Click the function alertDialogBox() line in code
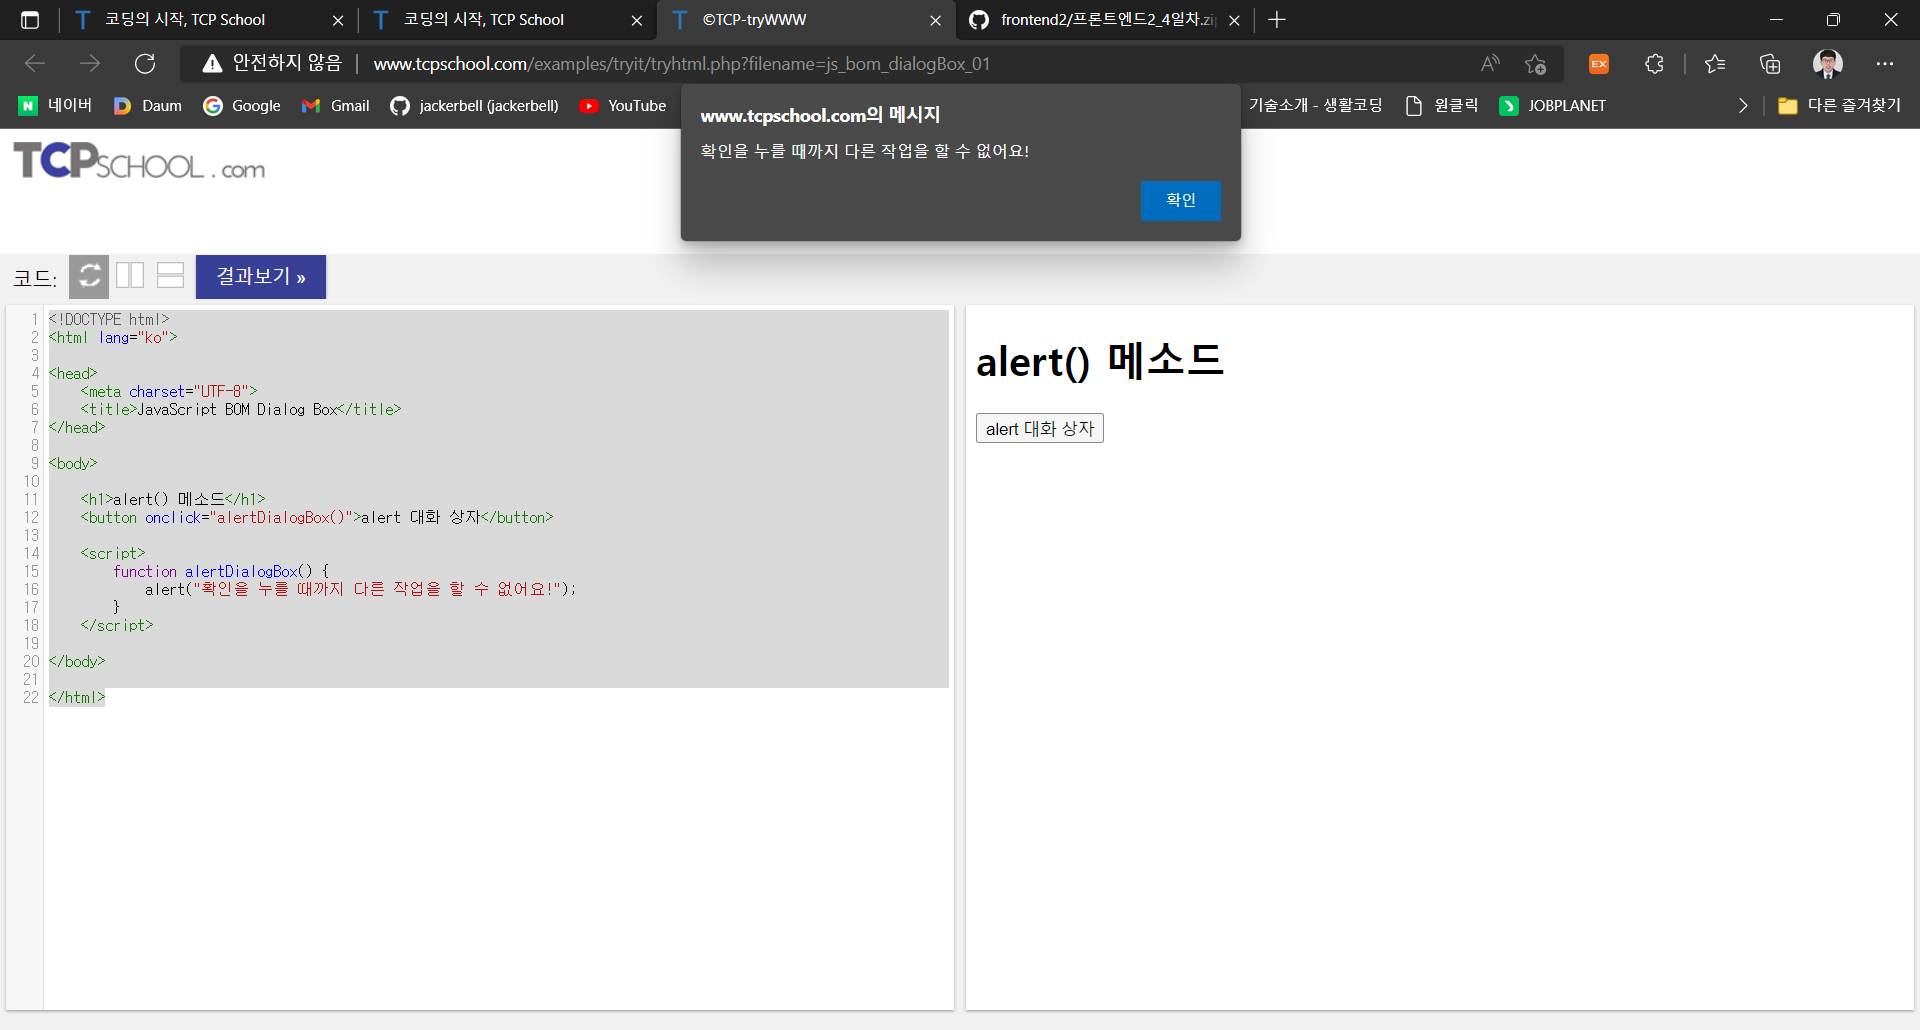 (220, 571)
